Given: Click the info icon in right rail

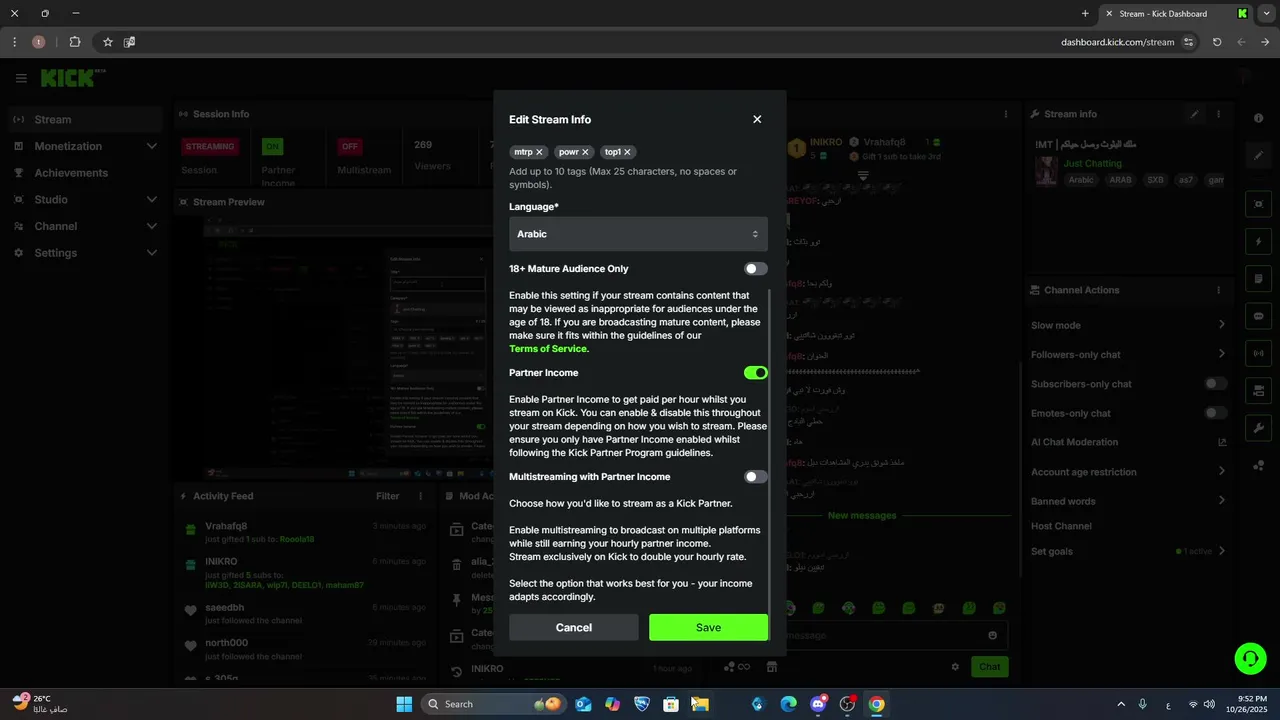Looking at the screenshot, I should [x=1259, y=118].
